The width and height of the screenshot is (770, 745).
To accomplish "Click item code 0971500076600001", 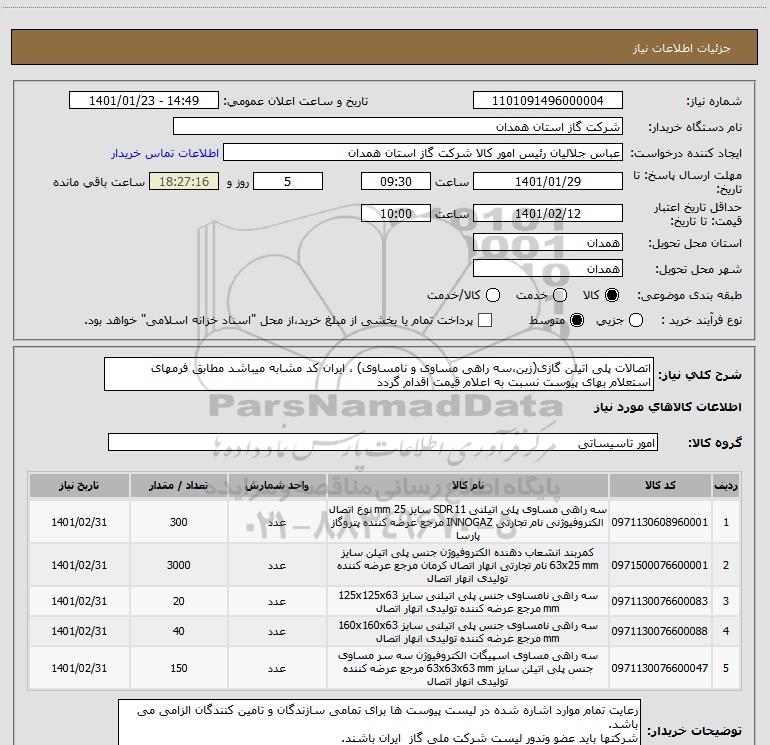I will point(660,565).
